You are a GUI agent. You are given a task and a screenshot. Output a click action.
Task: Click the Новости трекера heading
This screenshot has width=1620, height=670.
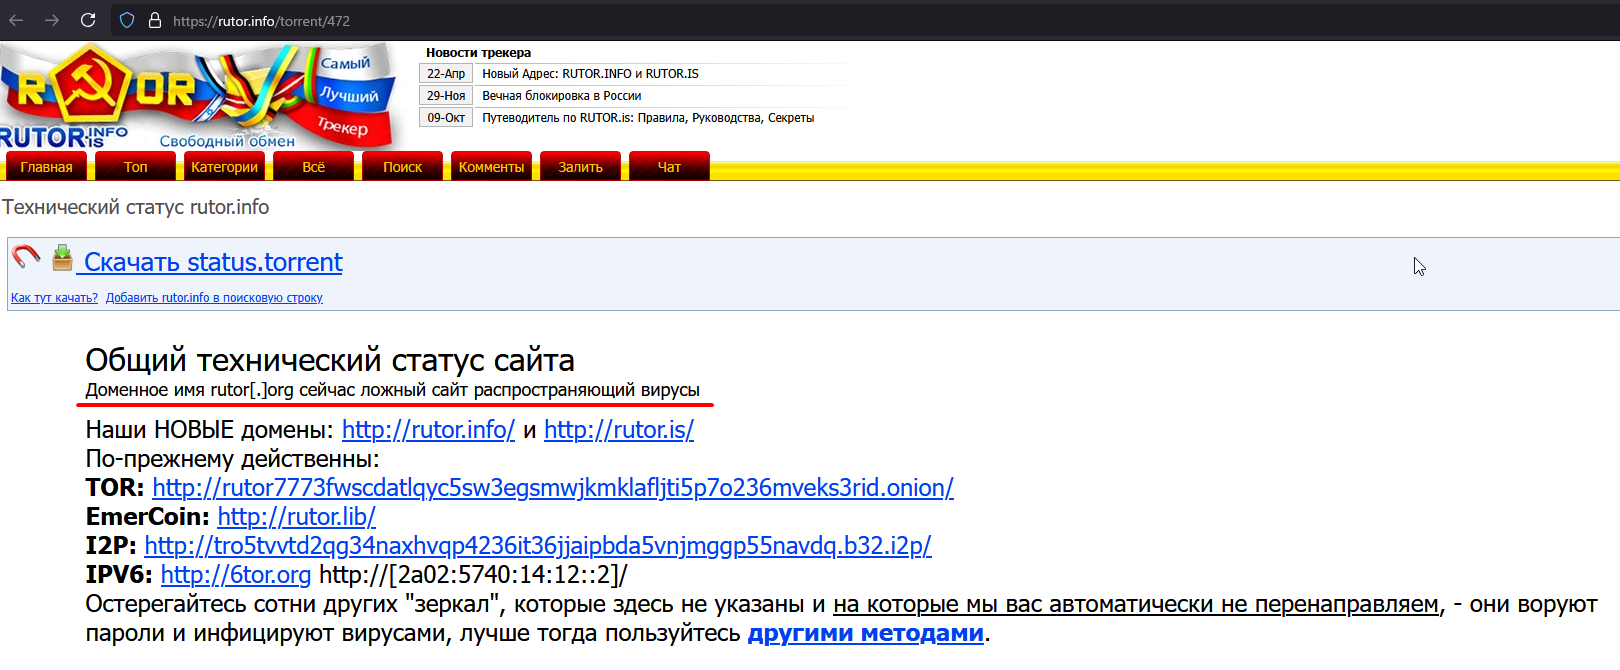(x=478, y=53)
